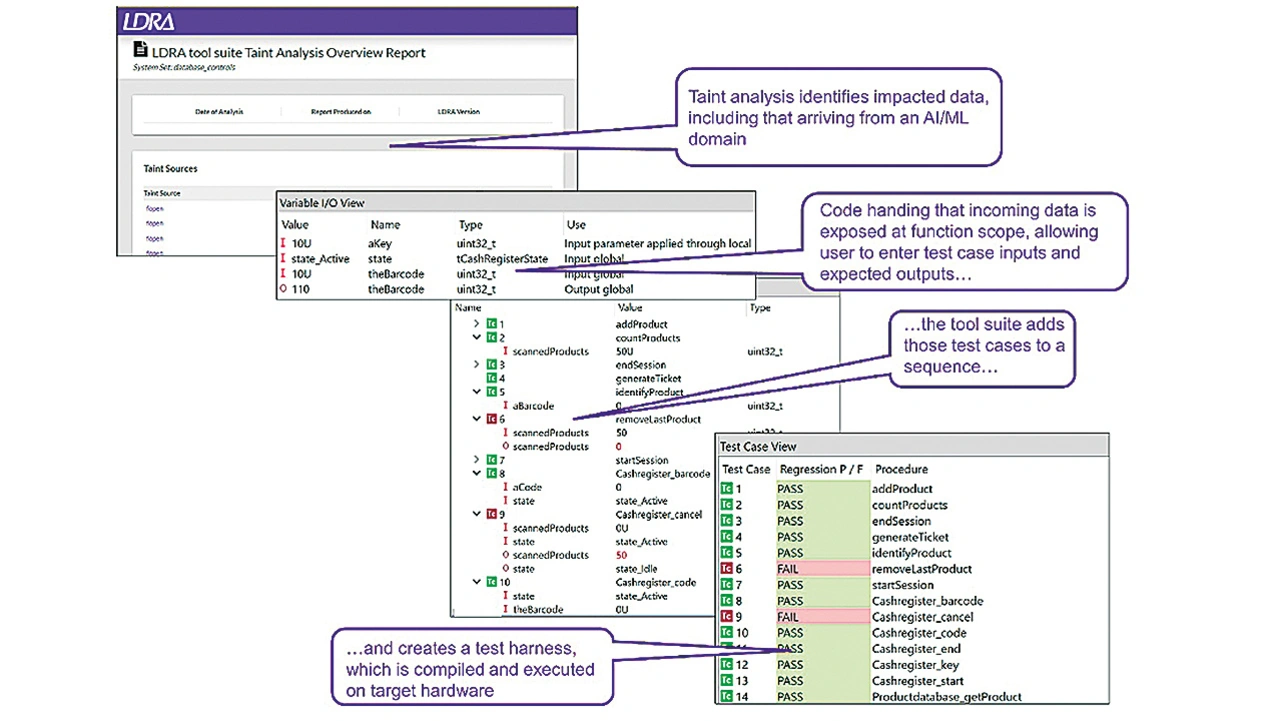The width and height of the screenshot is (1280, 721).
Task: Click the Regression P / F column header
Action: (x=820, y=469)
